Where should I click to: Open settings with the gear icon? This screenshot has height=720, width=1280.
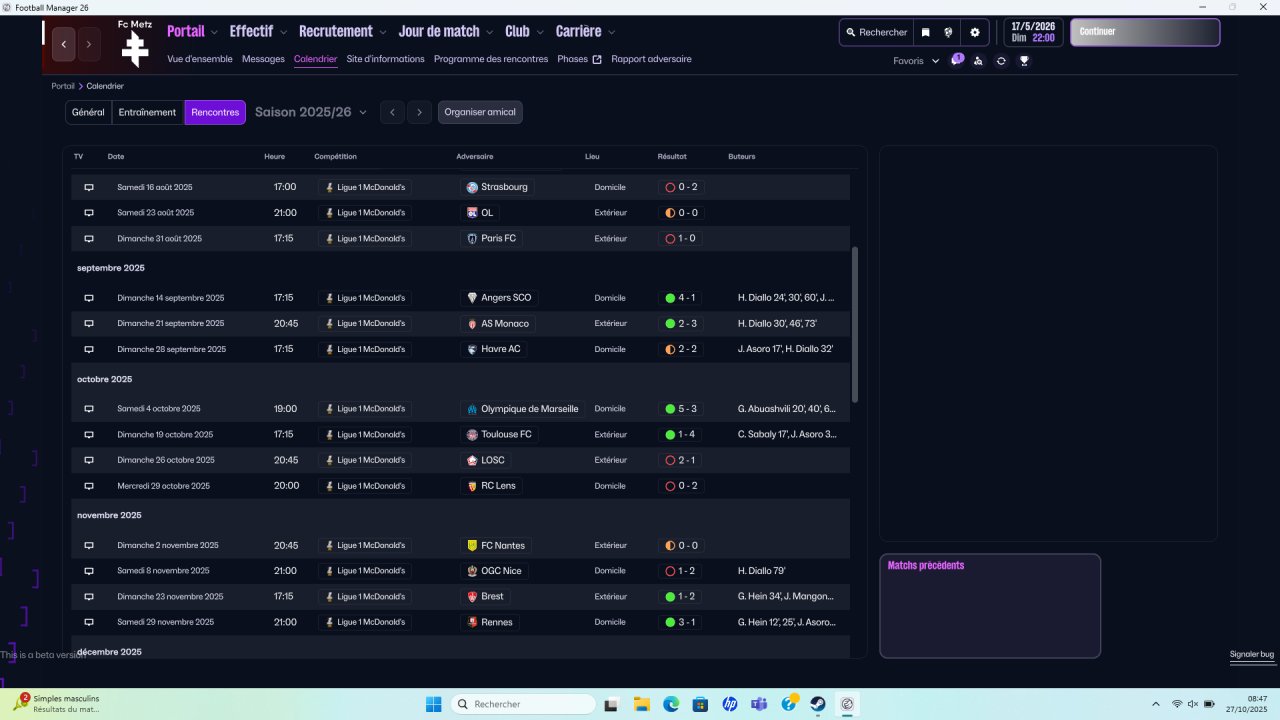click(x=975, y=32)
